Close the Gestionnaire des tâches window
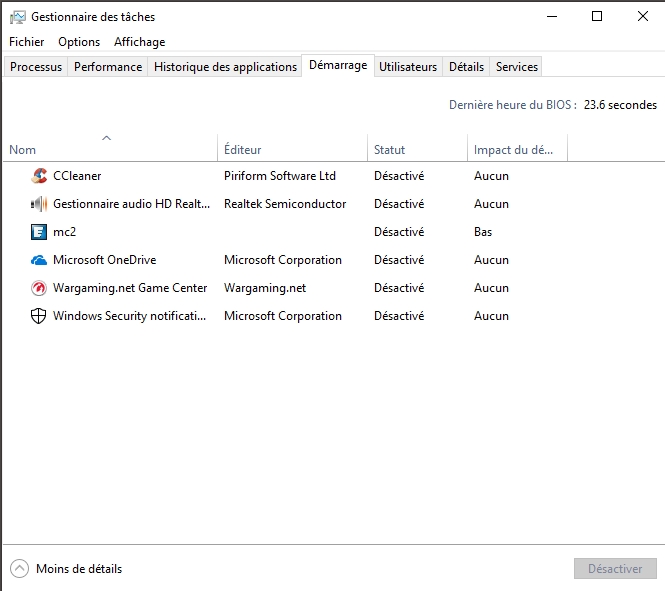This screenshot has height=591, width=665. point(643,17)
